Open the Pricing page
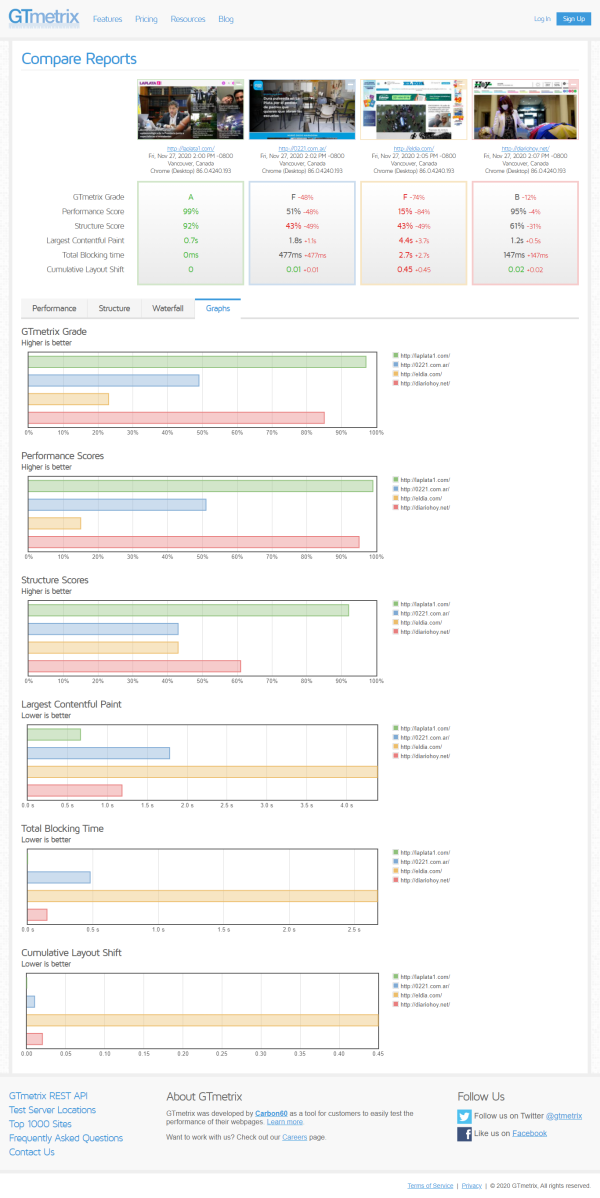The height and width of the screenshot is (1198, 600). click(x=146, y=19)
